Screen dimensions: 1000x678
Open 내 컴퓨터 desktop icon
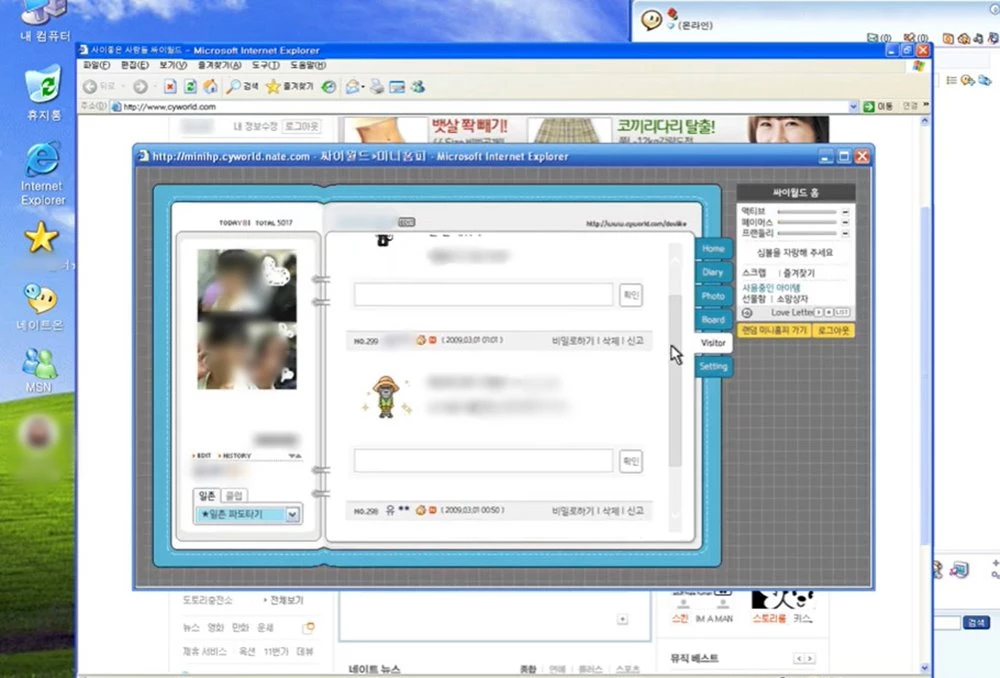(x=44, y=21)
